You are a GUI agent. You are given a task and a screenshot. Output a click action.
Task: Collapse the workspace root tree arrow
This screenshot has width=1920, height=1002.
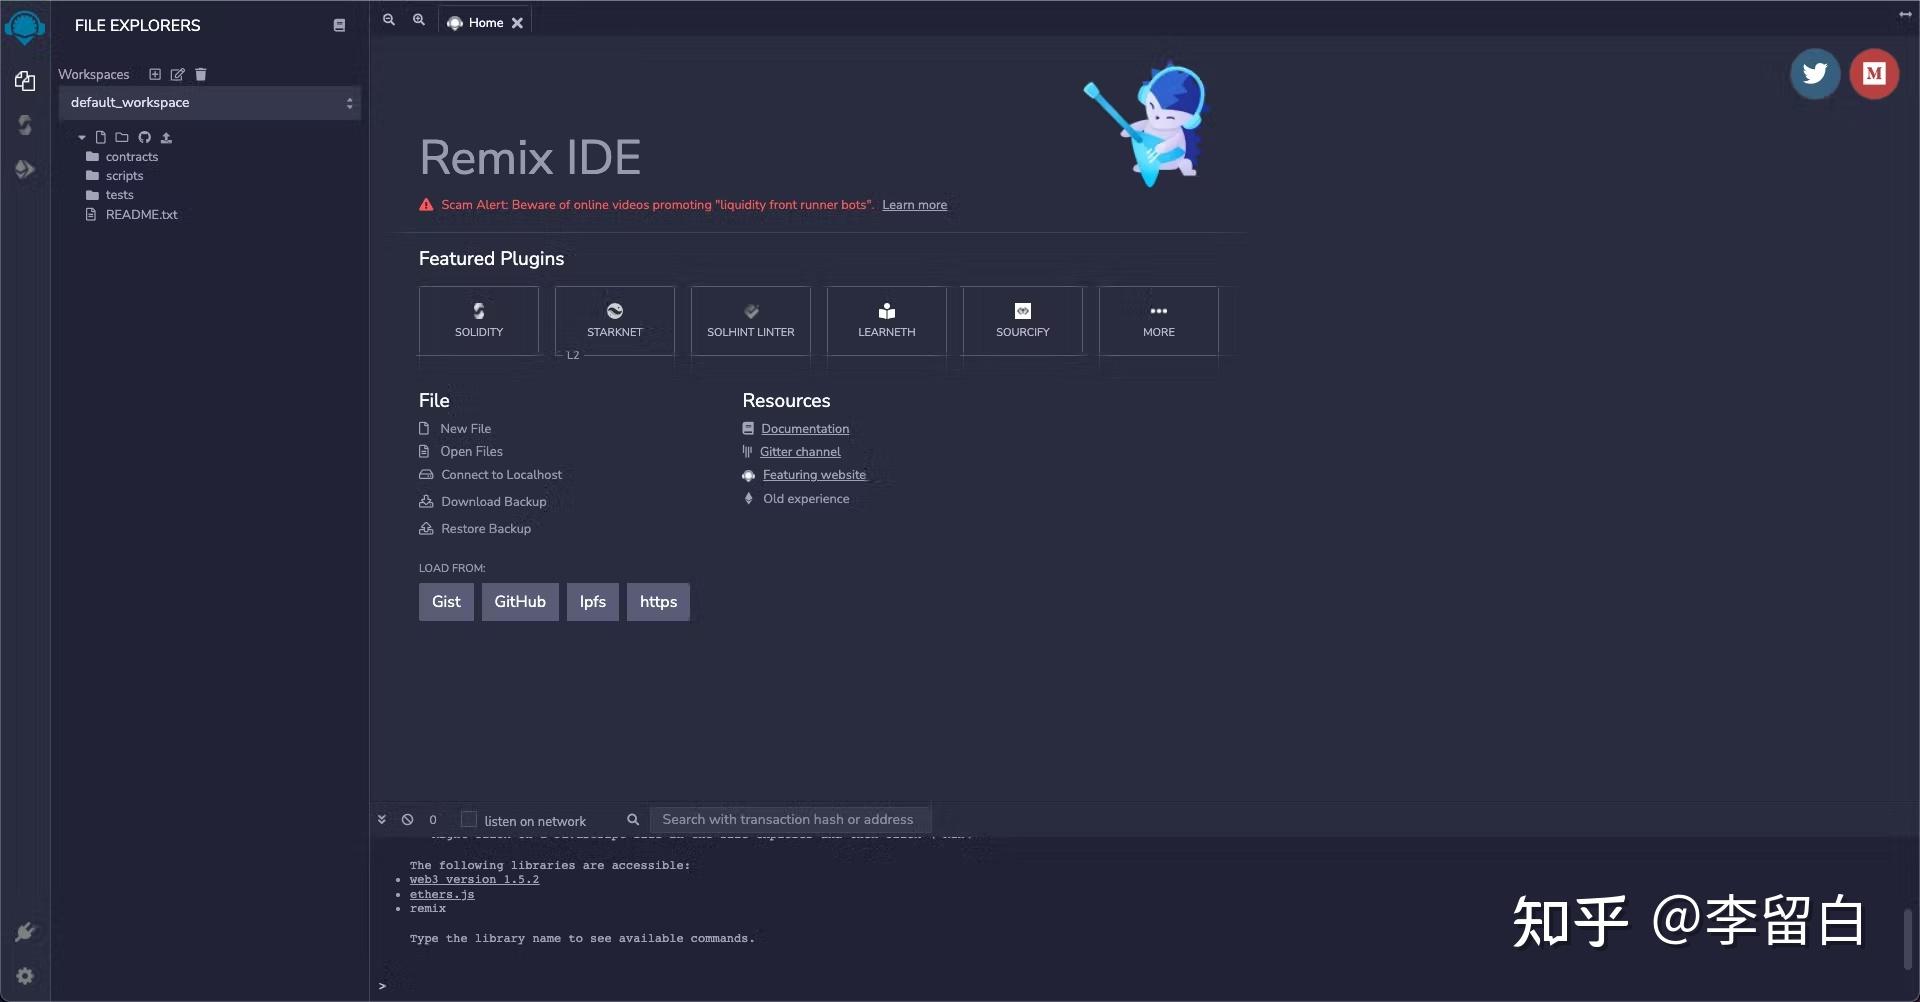coord(82,138)
